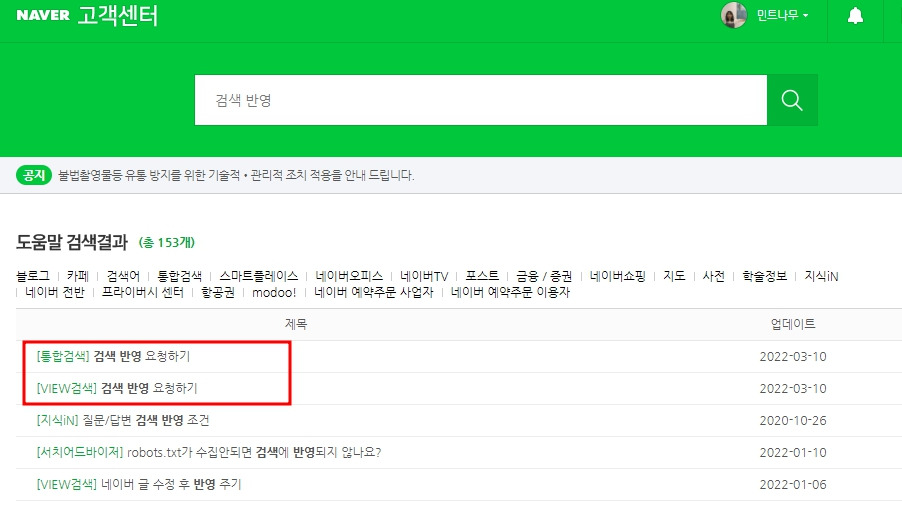Select the 2022-01-10 date cell
Screen dimensions: 902x528
(x=793, y=453)
